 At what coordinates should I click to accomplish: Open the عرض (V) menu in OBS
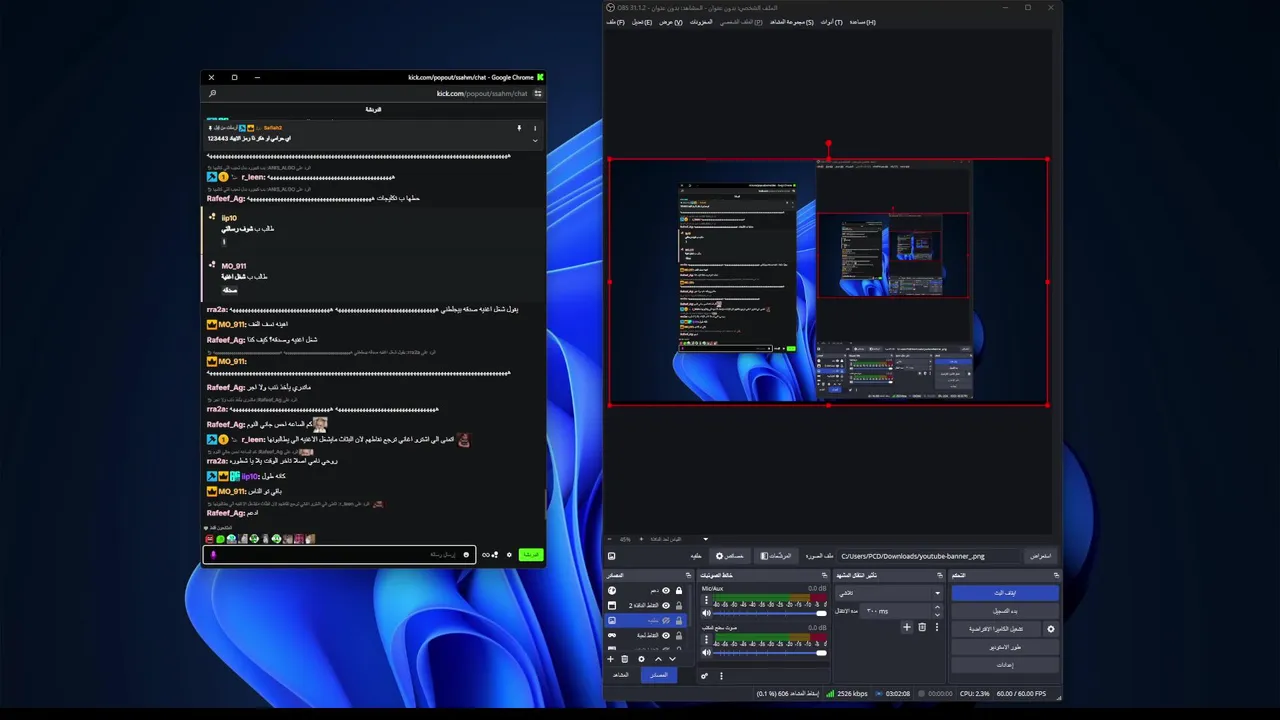point(671,22)
